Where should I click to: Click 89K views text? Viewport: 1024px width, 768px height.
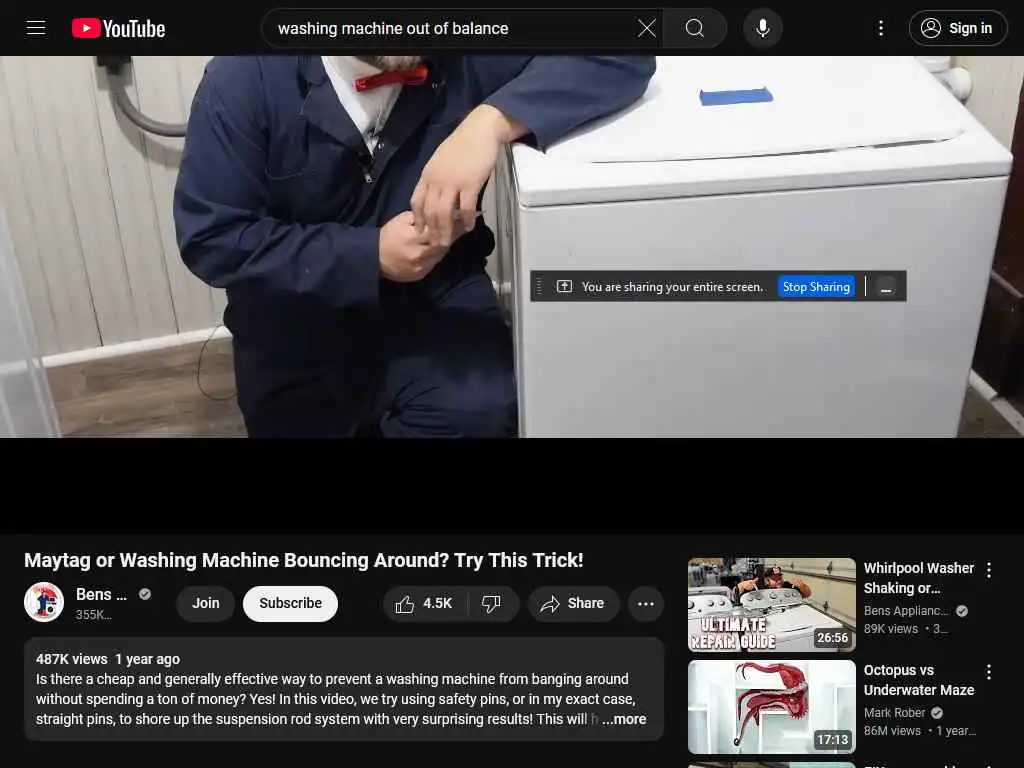891,629
